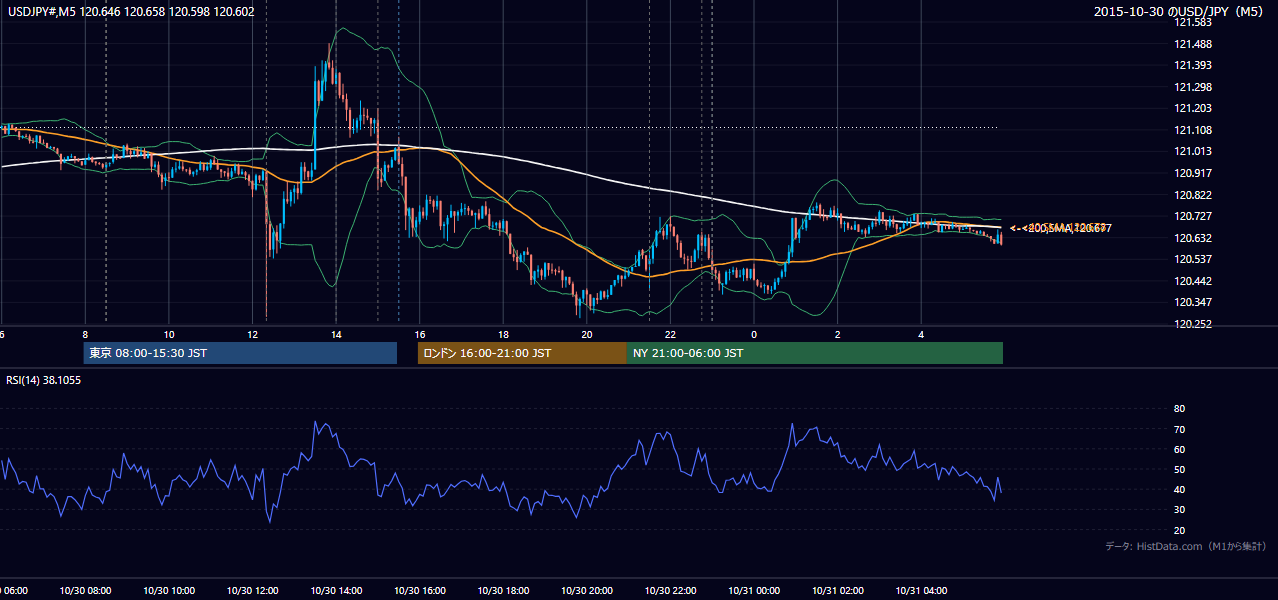Viewport: 1278px width, 600px height.
Task: Click the 120.252 price axis label
Action: pos(1192,324)
